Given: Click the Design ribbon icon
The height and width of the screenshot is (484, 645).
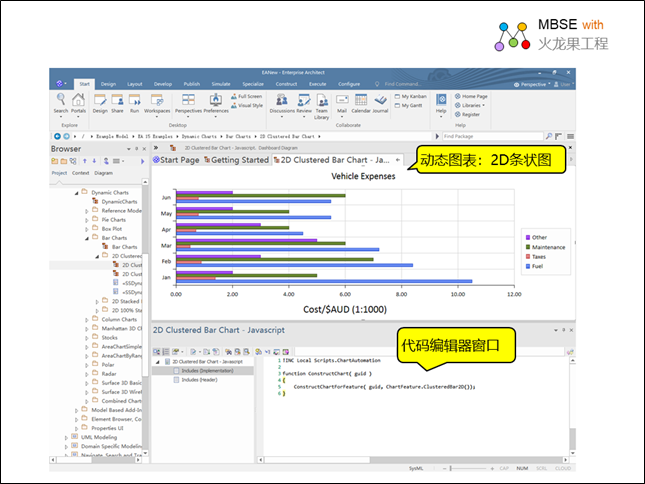Looking at the screenshot, I should [100, 103].
